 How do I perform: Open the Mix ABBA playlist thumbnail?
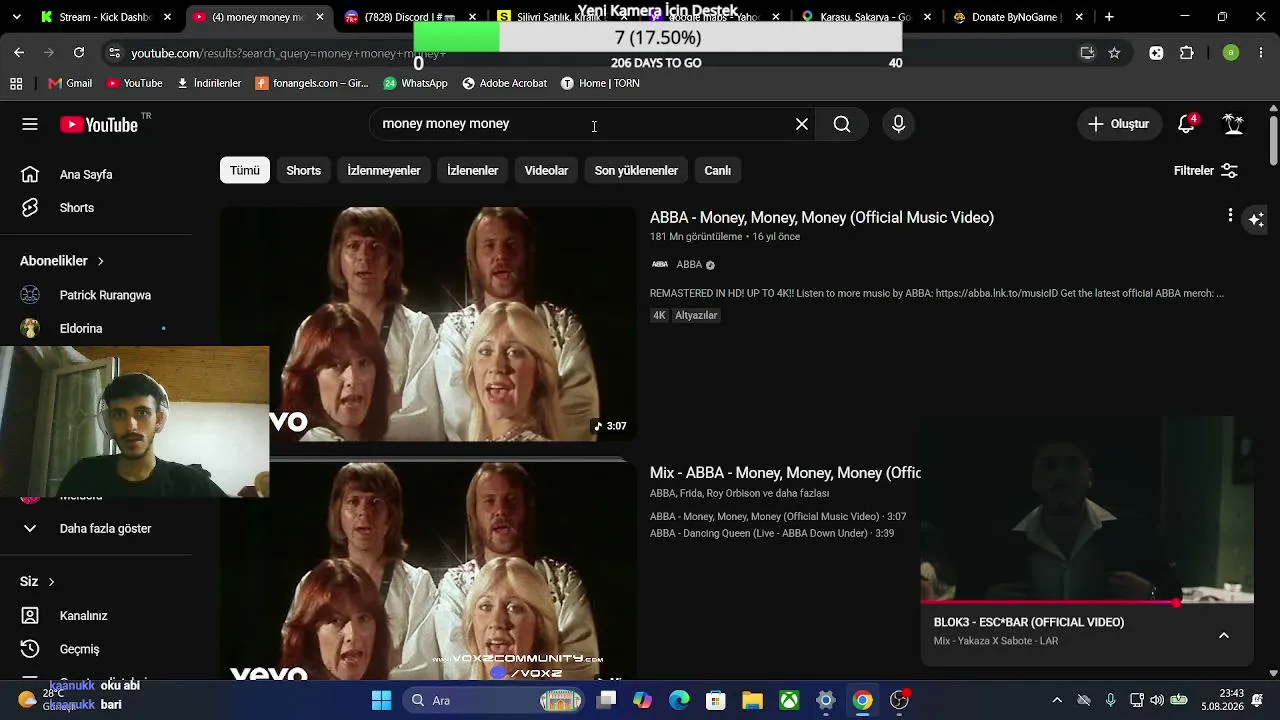(x=428, y=572)
